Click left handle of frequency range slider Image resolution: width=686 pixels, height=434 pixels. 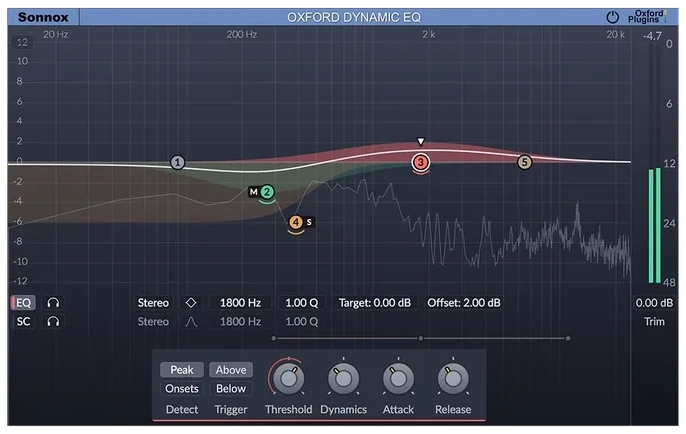tap(274, 338)
